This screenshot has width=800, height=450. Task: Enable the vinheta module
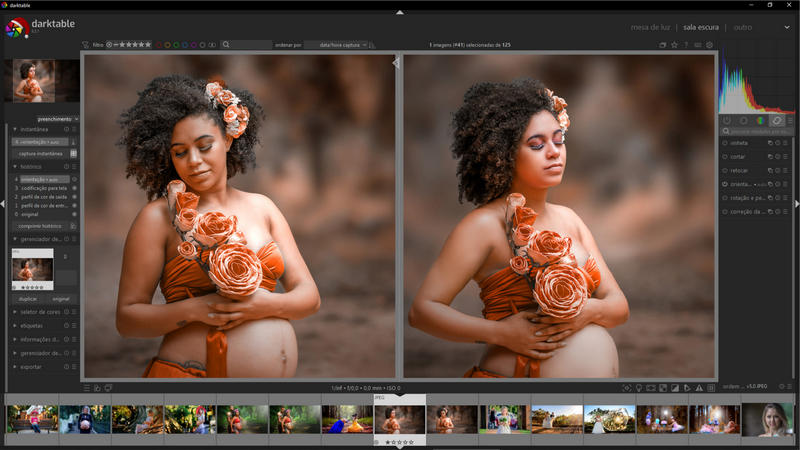pyautogui.click(x=725, y=143)
